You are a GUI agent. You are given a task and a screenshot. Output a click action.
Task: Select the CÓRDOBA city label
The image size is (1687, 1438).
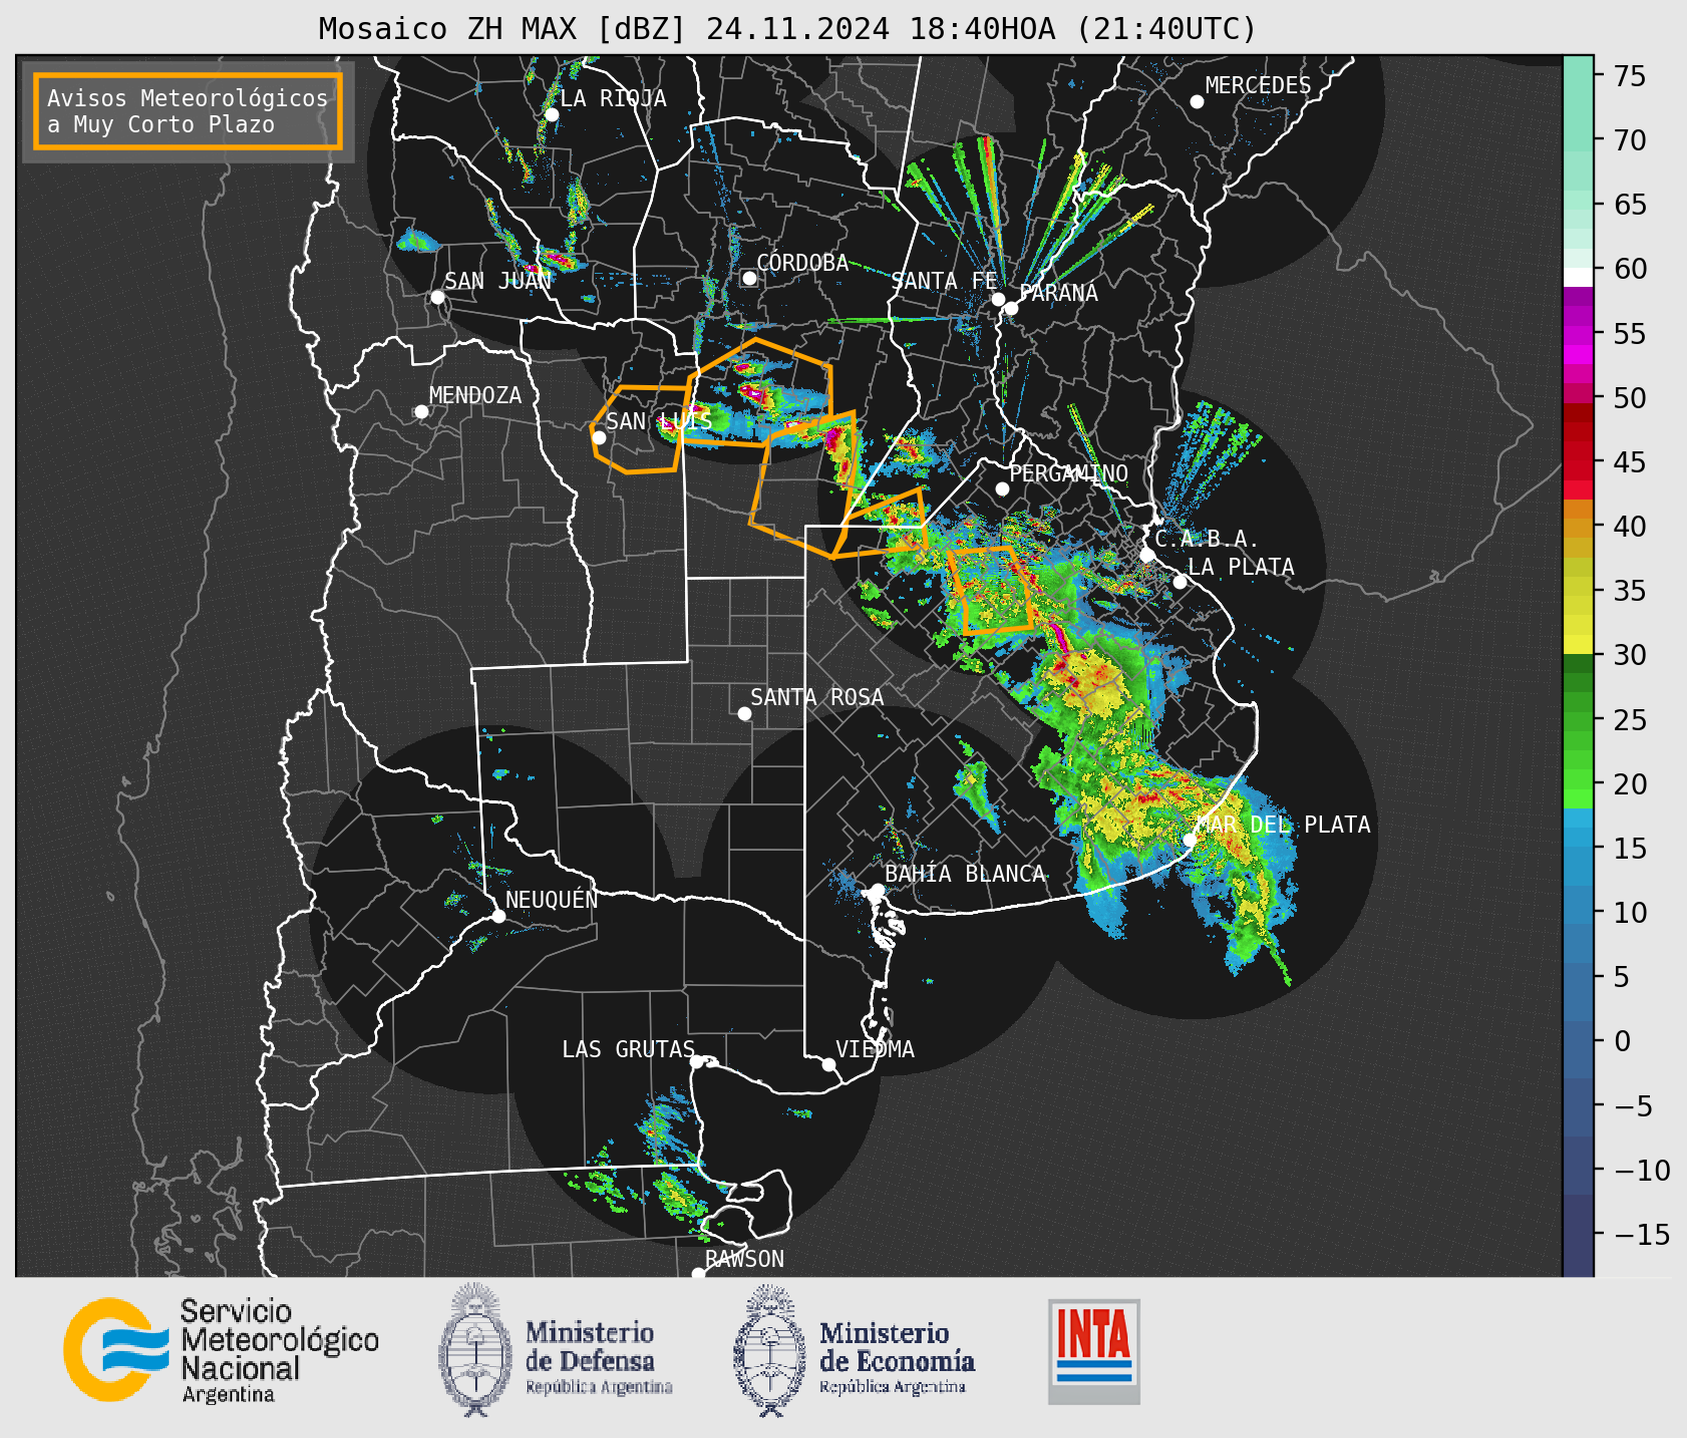802,262
